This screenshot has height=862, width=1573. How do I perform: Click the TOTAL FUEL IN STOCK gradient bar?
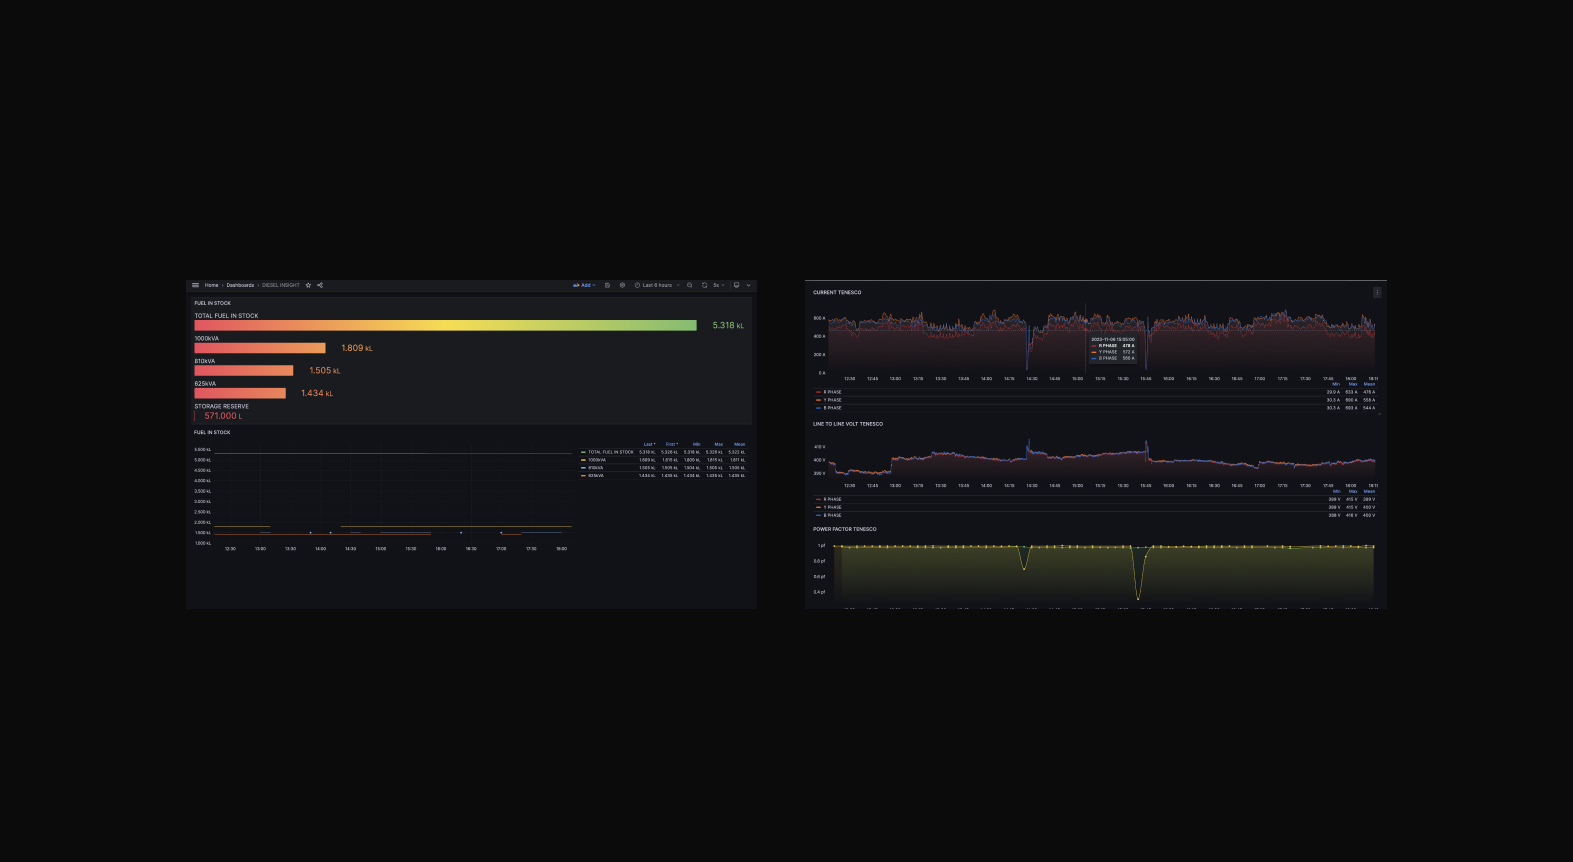[445, 326]
